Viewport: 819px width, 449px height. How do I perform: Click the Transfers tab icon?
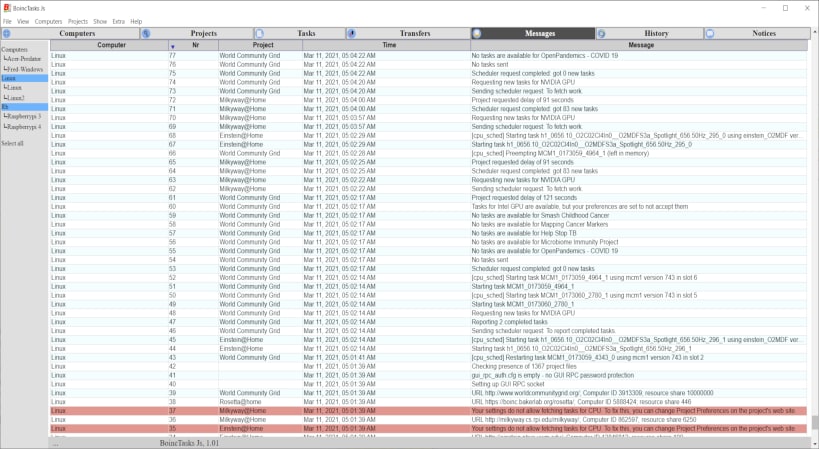[352, 33]
